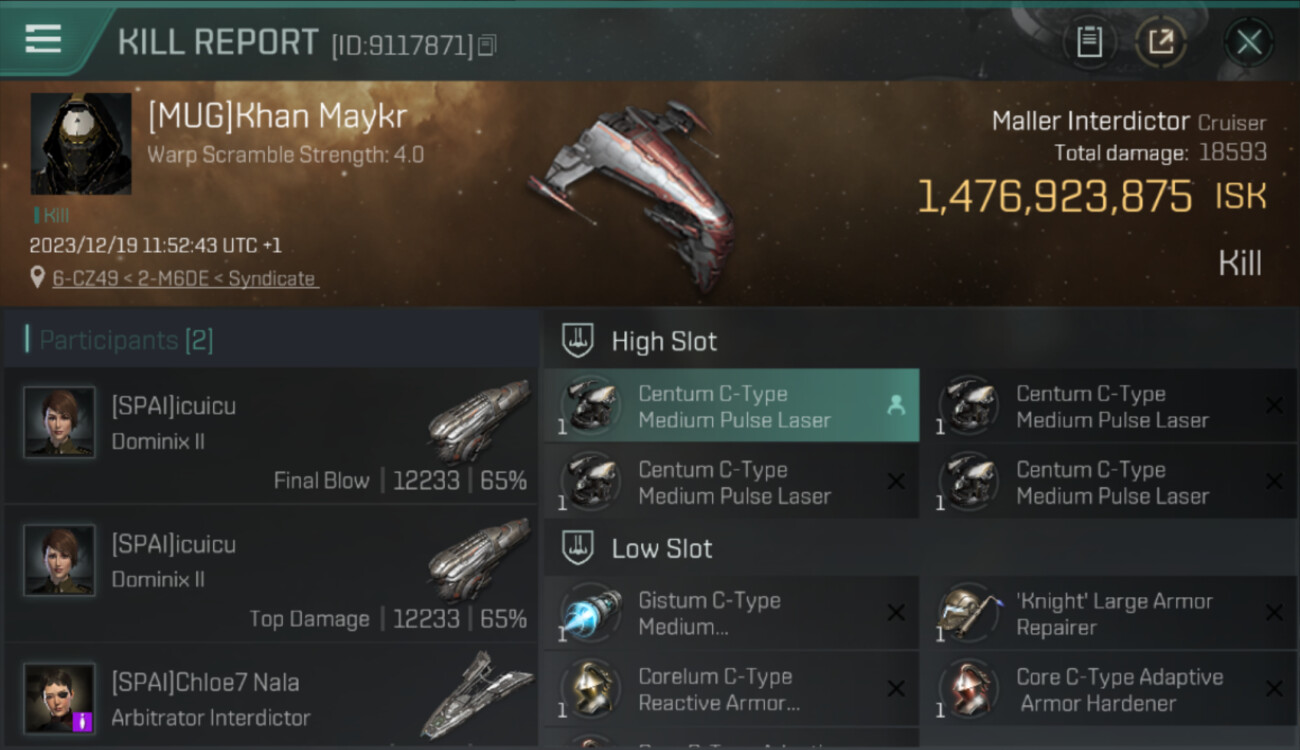Open icuicu's Top Damage participant entry

coord(270,574)
